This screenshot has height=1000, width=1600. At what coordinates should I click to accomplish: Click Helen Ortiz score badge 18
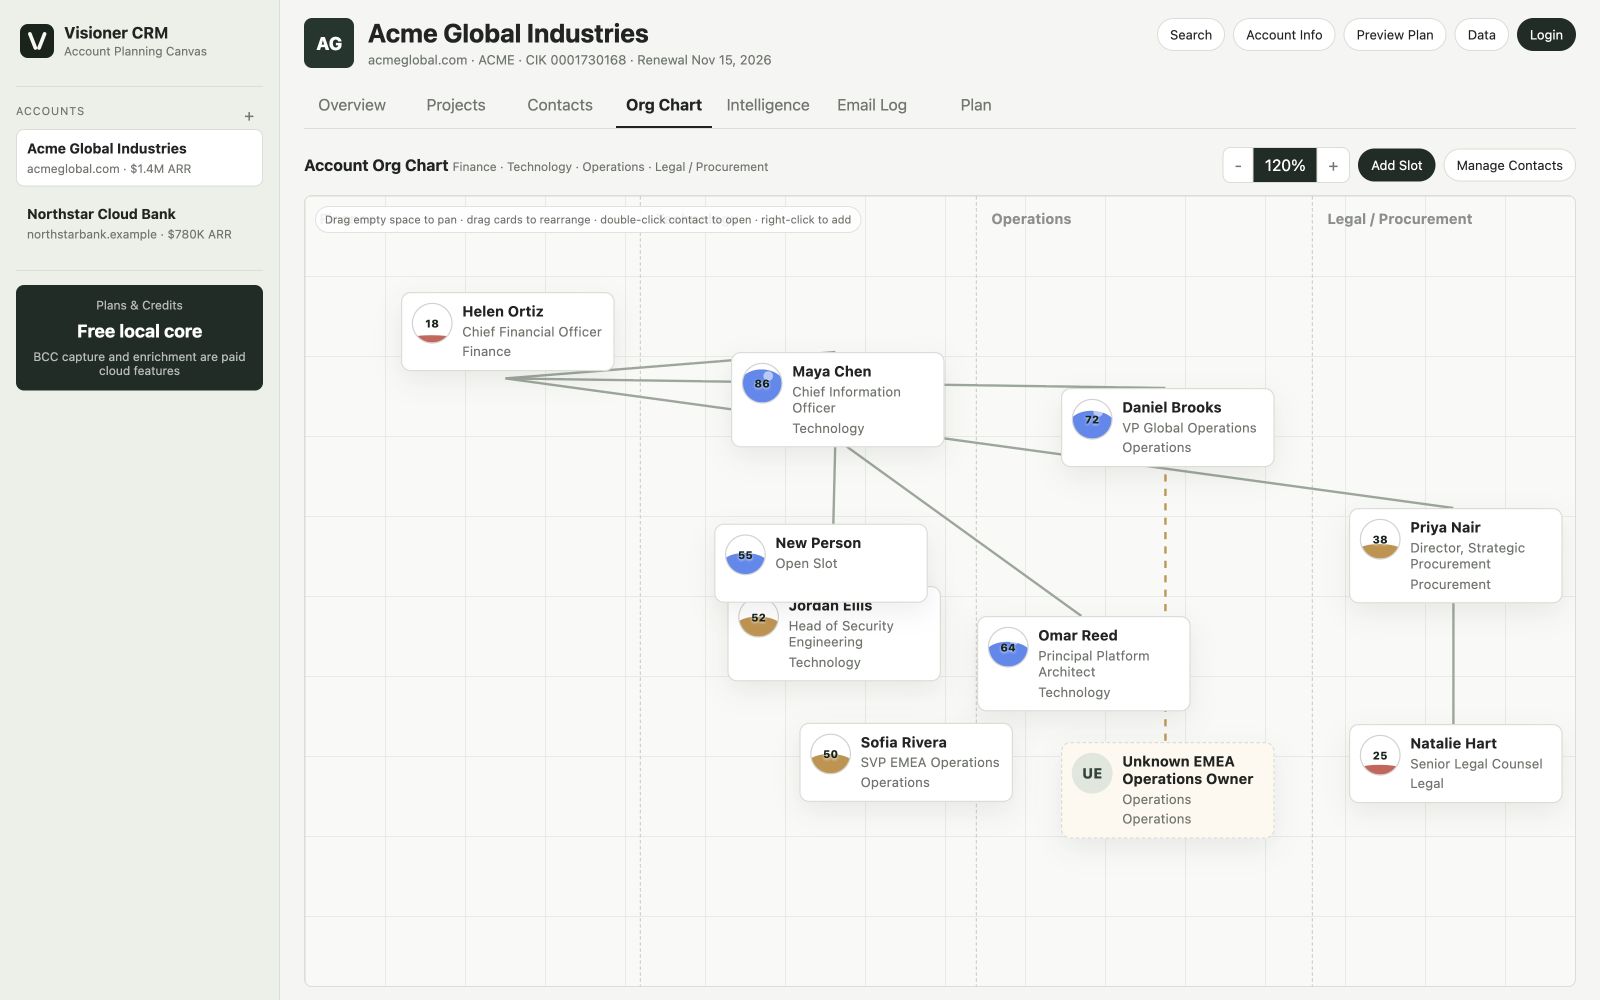[x=432, y=324]
